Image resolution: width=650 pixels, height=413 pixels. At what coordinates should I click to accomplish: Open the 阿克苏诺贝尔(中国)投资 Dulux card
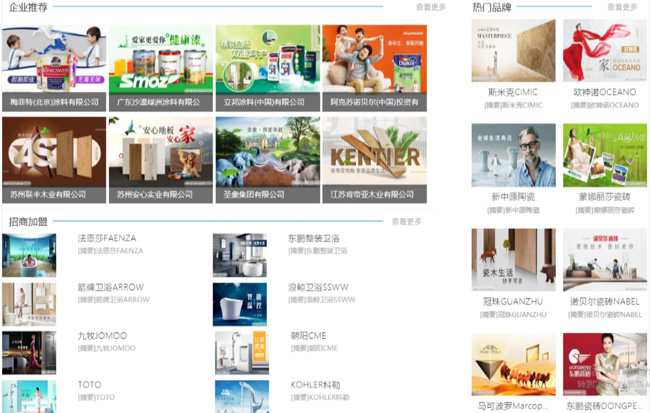click(x=375, y=68)
